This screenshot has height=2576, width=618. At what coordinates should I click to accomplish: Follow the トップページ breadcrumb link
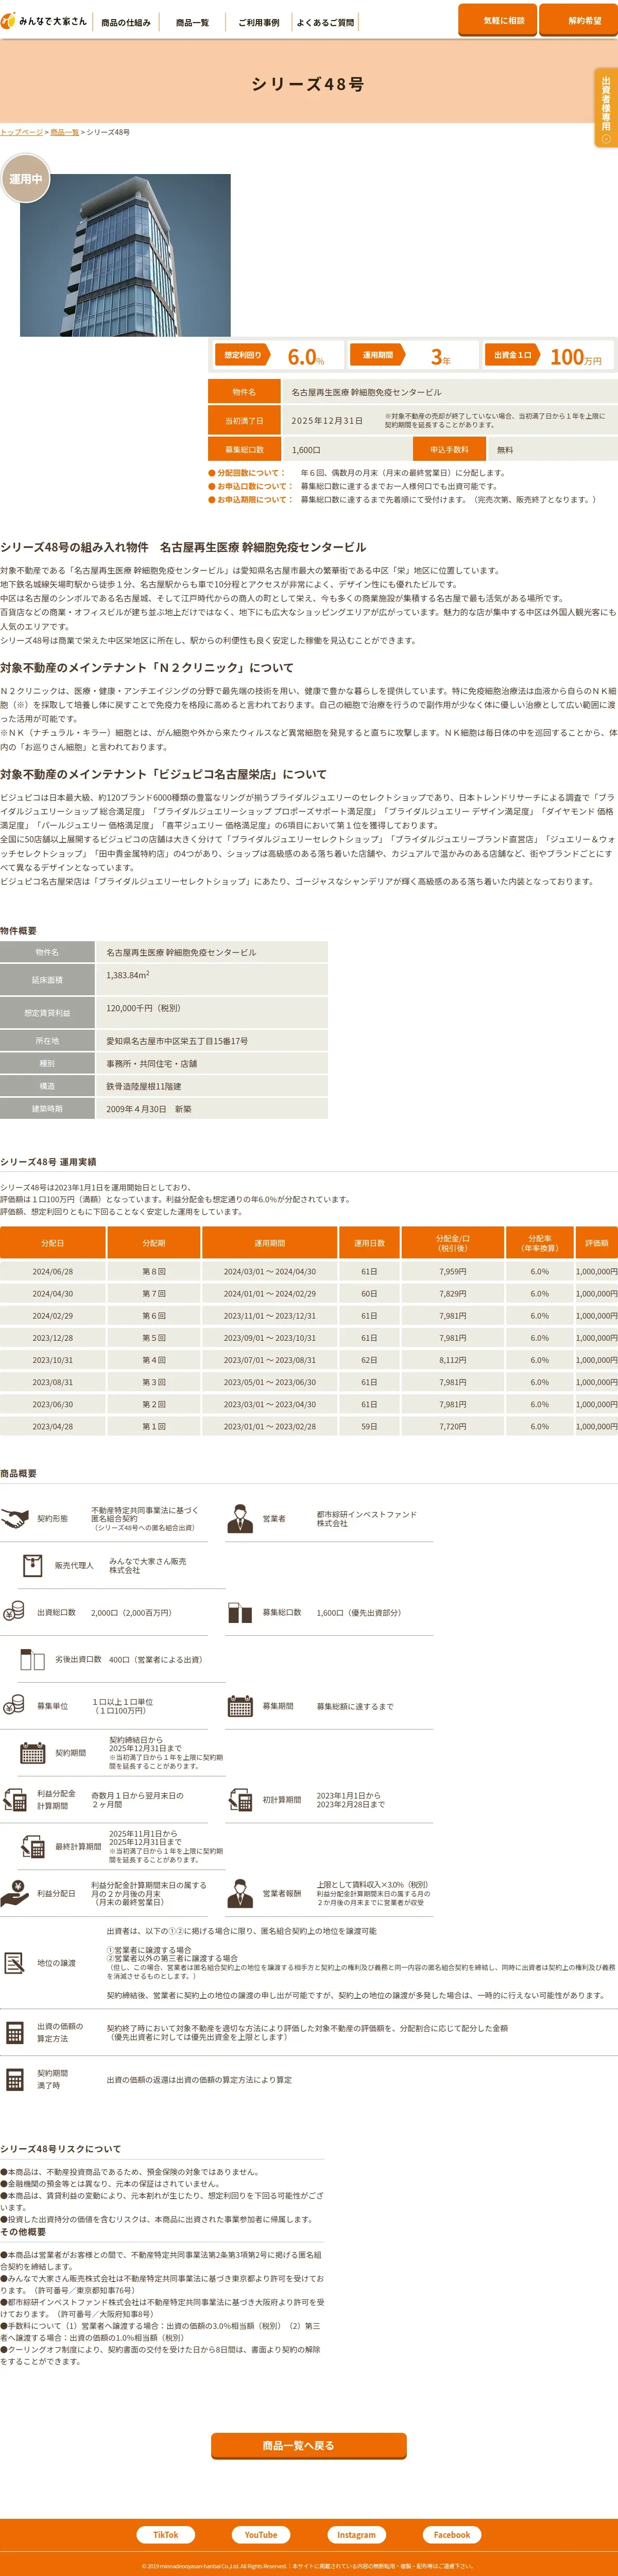pyautogui.click(x=21, y=132)
